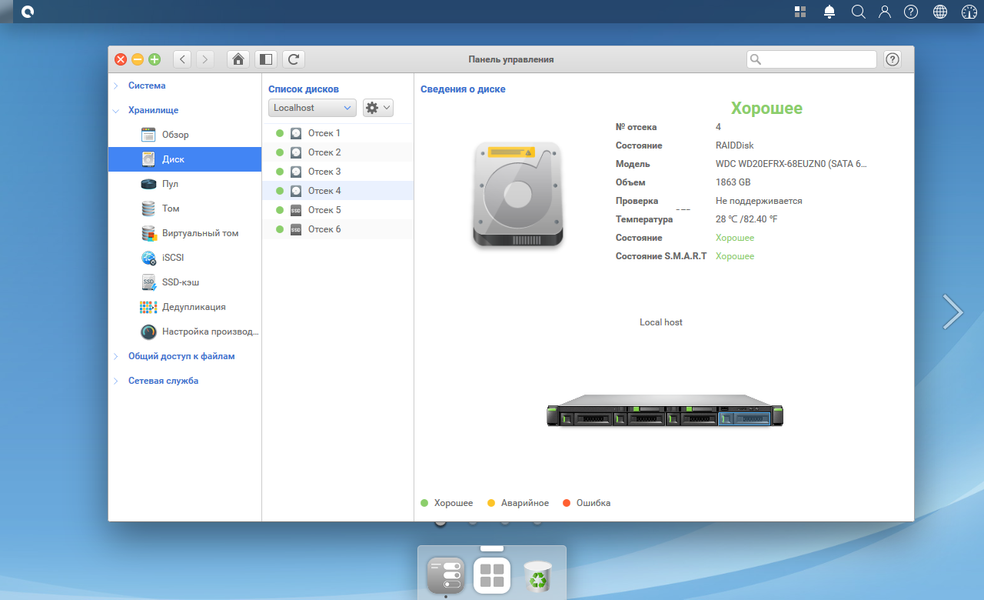Open the user account icon in top bar
This screenshot has height=600, width=984.
tap(884, 12)
